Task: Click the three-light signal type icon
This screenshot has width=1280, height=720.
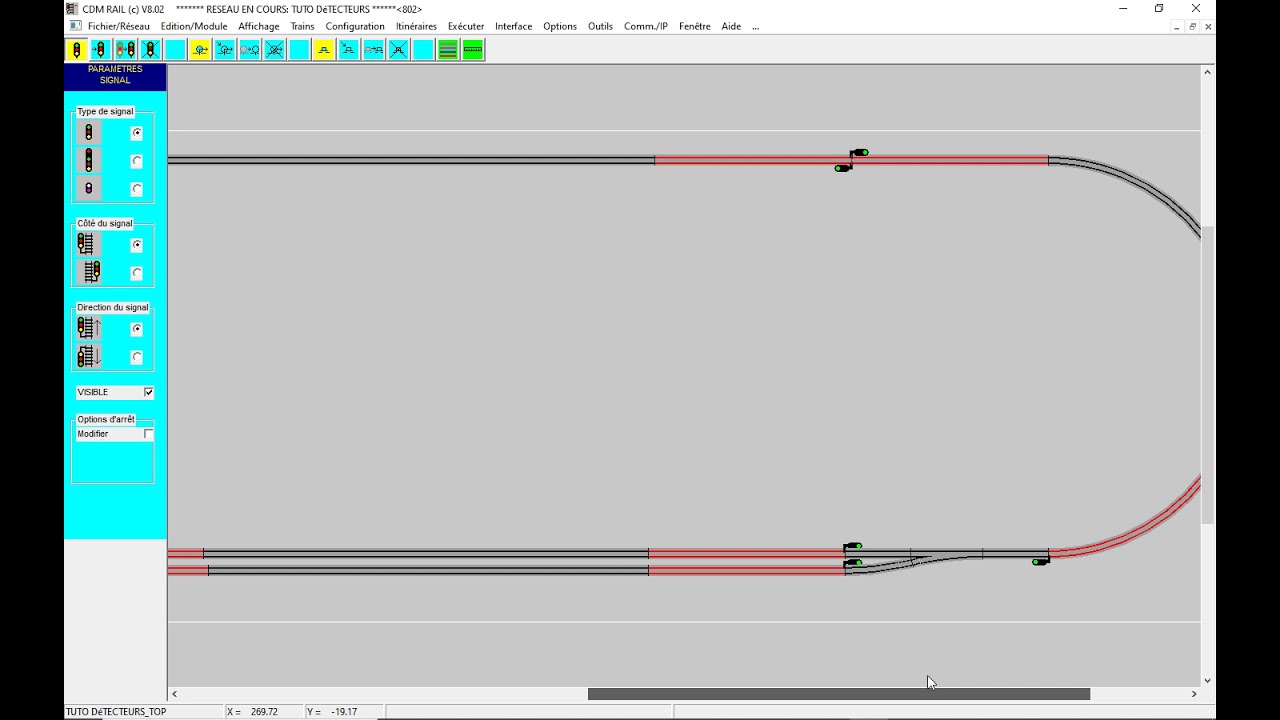Action: [x=89, y=132]
